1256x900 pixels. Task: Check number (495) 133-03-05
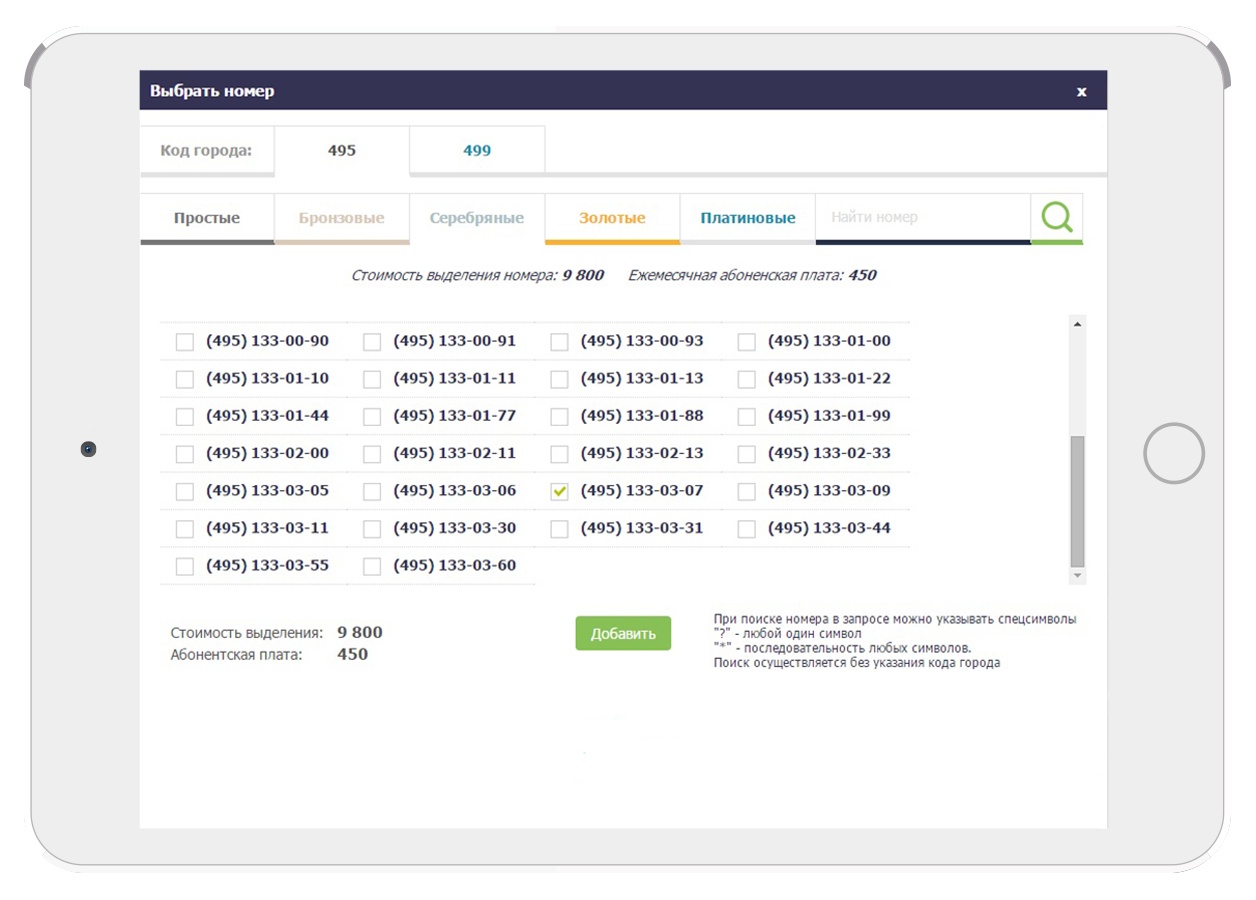click(185, 492)
